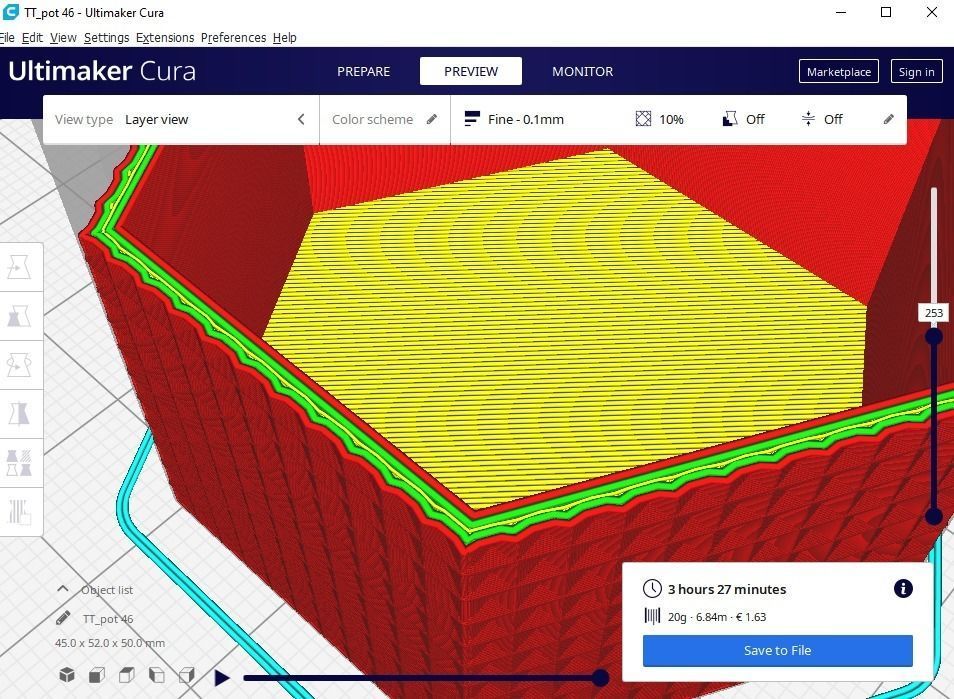954x699 pixels.
Task: Click the Sign in button
Action: (x=916, y=72)
